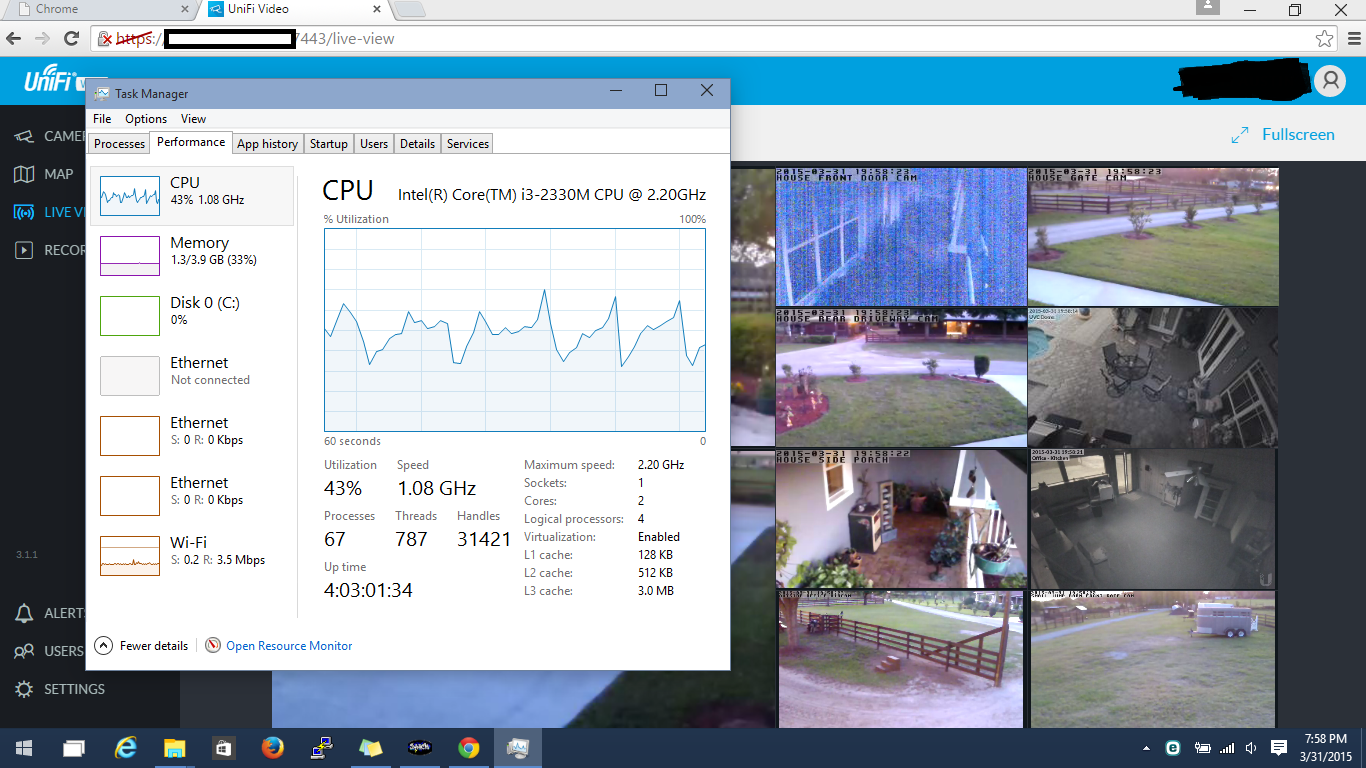Screen dimensions: 1366x768
Task: Select the Live View sidebar icon
Action: tap(24, 212)
